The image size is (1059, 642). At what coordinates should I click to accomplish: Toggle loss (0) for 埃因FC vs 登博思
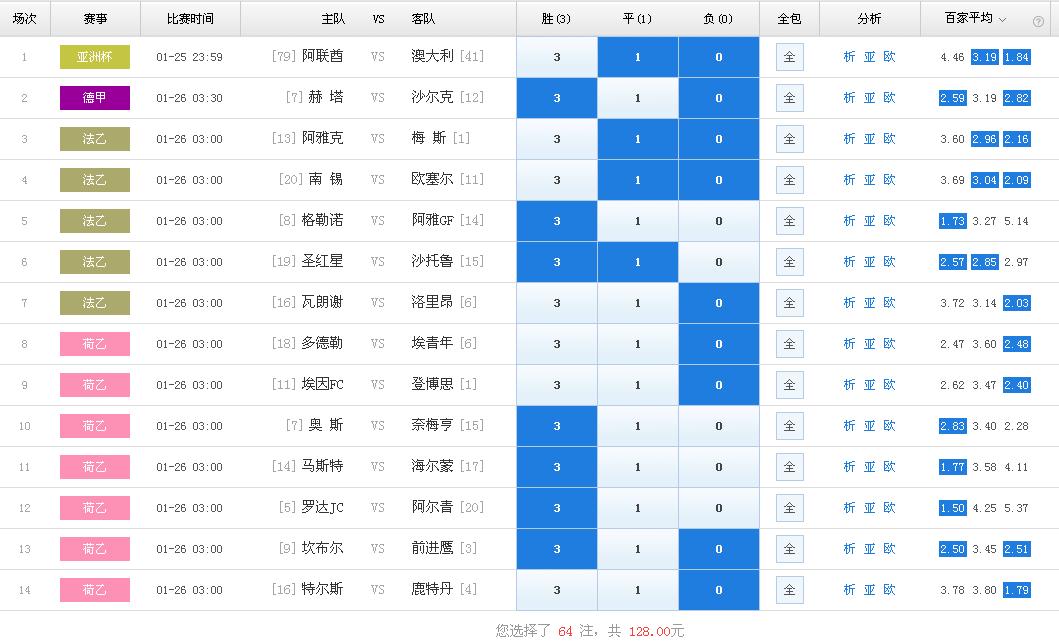[719, 385]
